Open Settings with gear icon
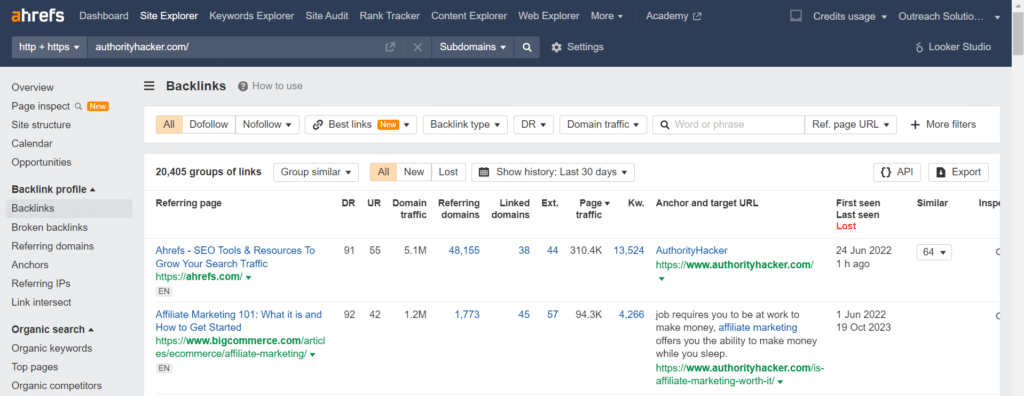This screenshot has height=396, width=1024. 577,47
